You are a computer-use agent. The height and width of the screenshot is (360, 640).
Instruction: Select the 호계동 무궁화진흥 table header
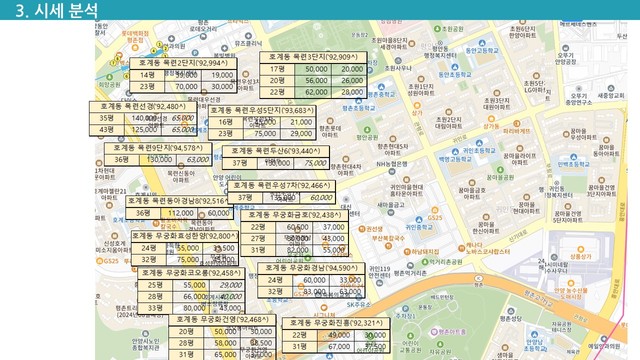click(336, 323)
